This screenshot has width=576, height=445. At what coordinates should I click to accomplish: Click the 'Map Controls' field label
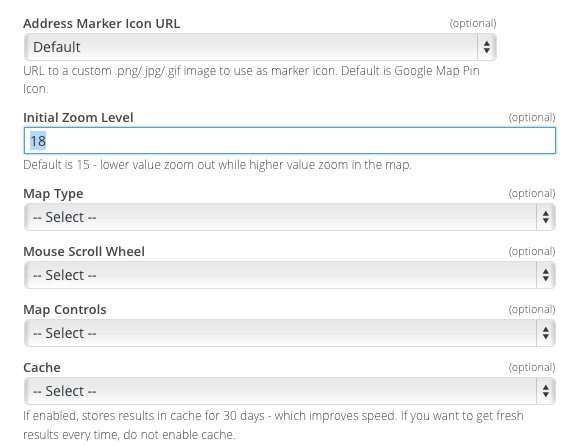65,310
